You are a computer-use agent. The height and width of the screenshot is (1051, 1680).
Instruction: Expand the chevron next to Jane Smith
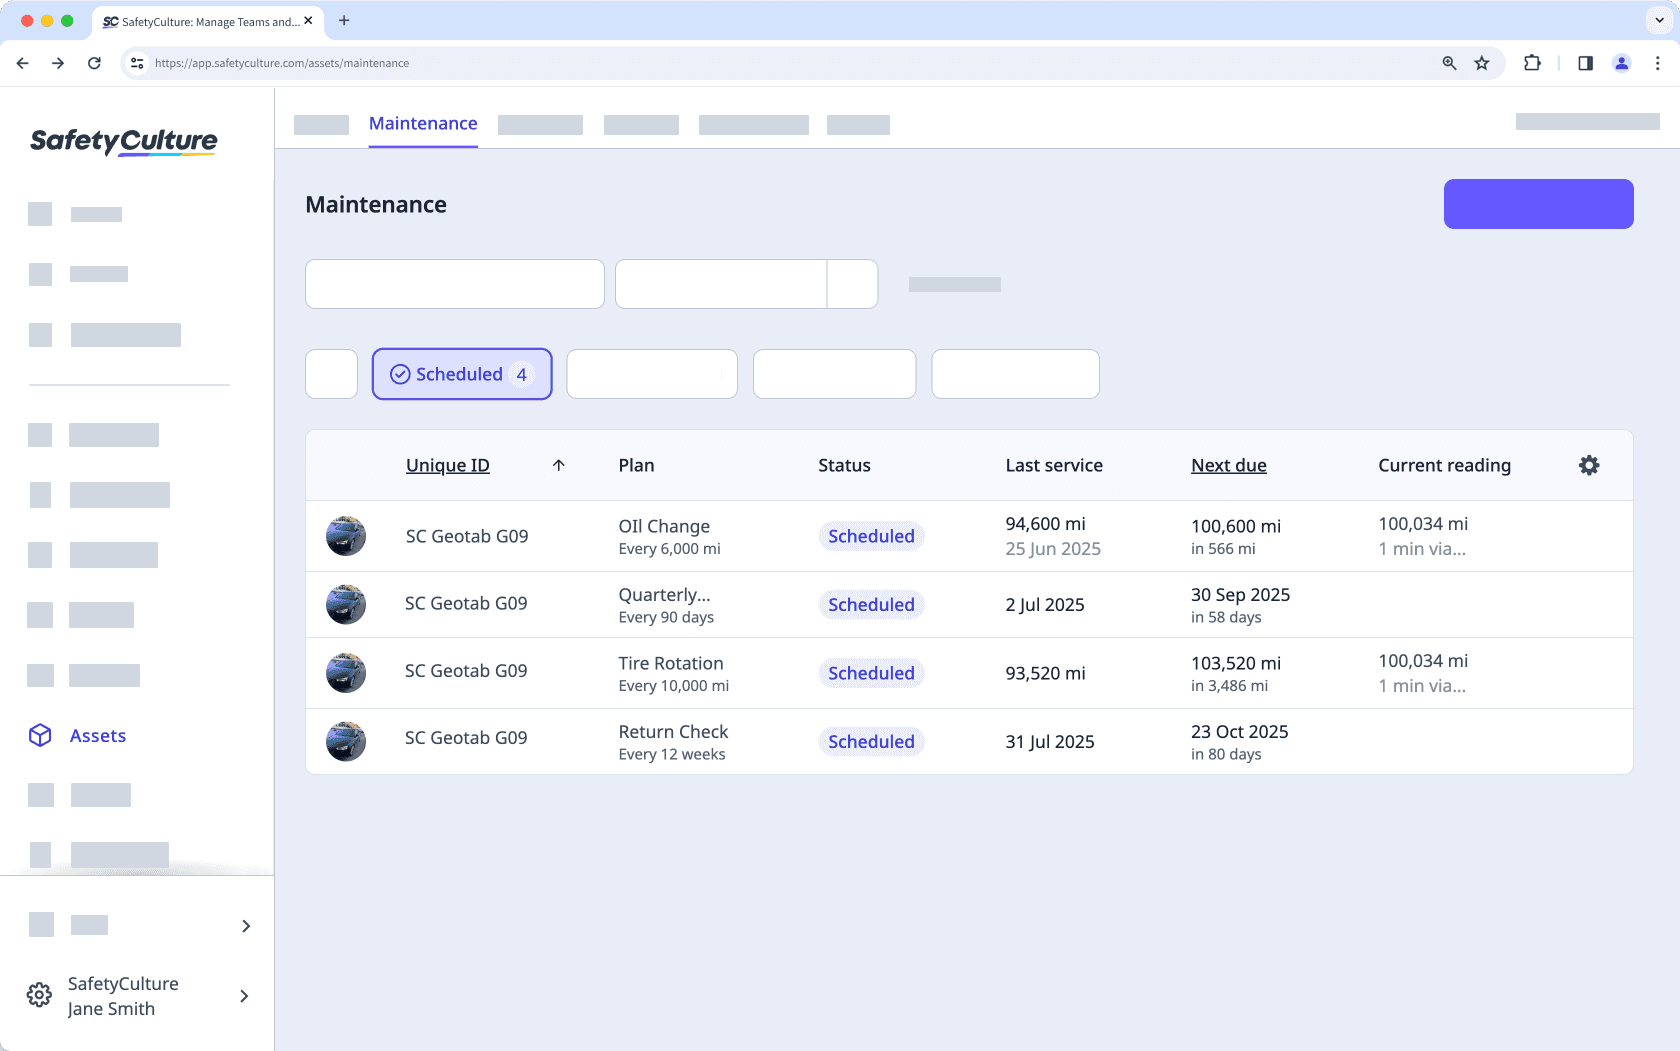point(243,996)
